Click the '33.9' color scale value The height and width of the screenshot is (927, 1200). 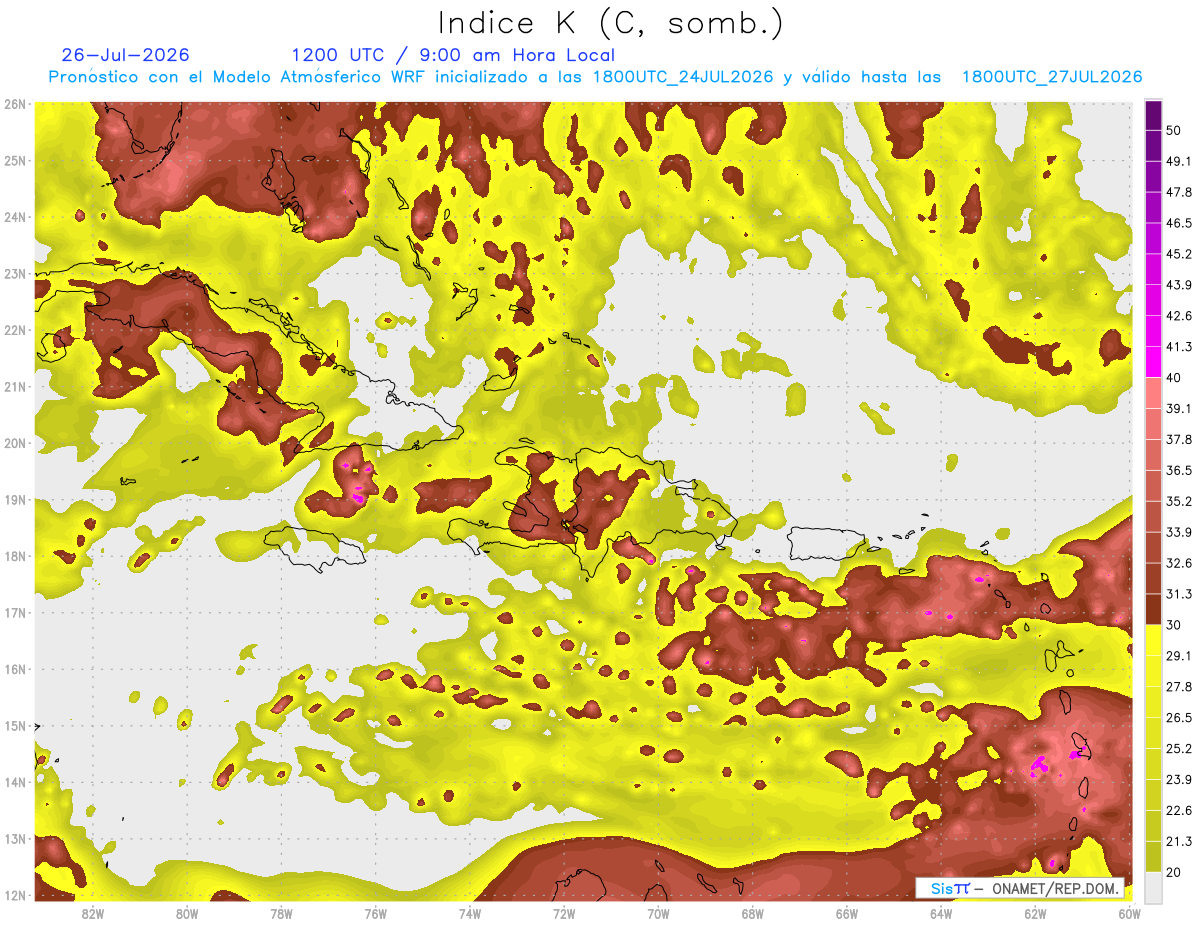[x=1178, y=532]
